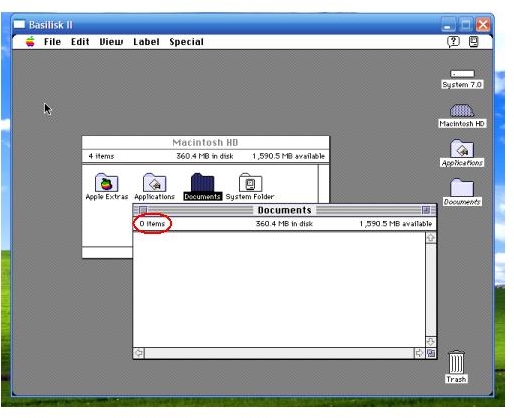Click the Basilisk II title bar icon
Screen dimensions: 514x418
pos(19,24)
